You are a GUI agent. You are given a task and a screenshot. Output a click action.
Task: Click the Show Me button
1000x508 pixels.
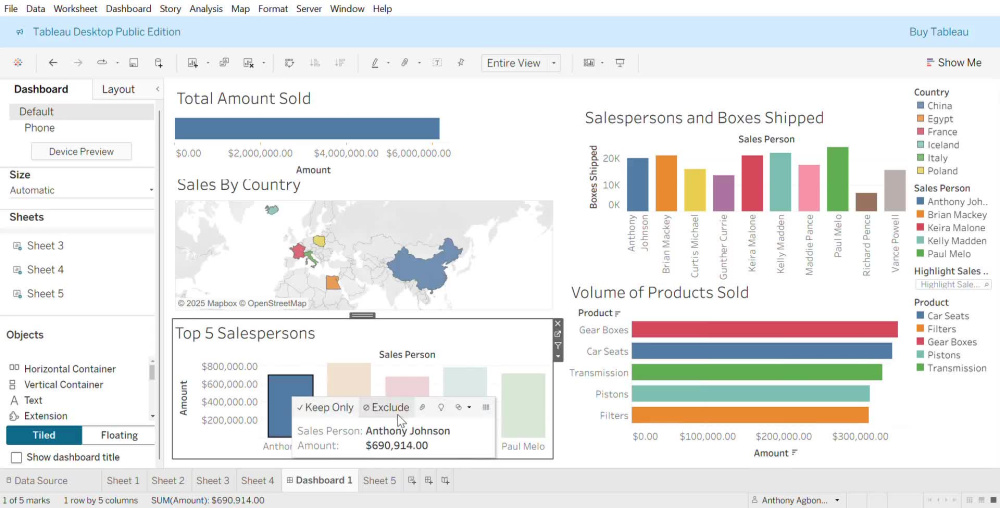953,62
